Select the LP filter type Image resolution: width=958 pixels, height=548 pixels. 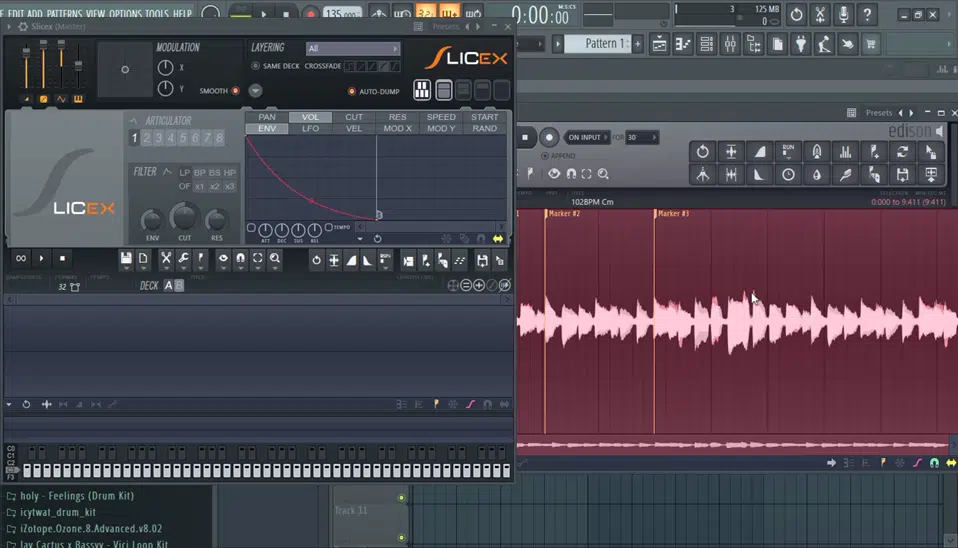coord(185,172)
